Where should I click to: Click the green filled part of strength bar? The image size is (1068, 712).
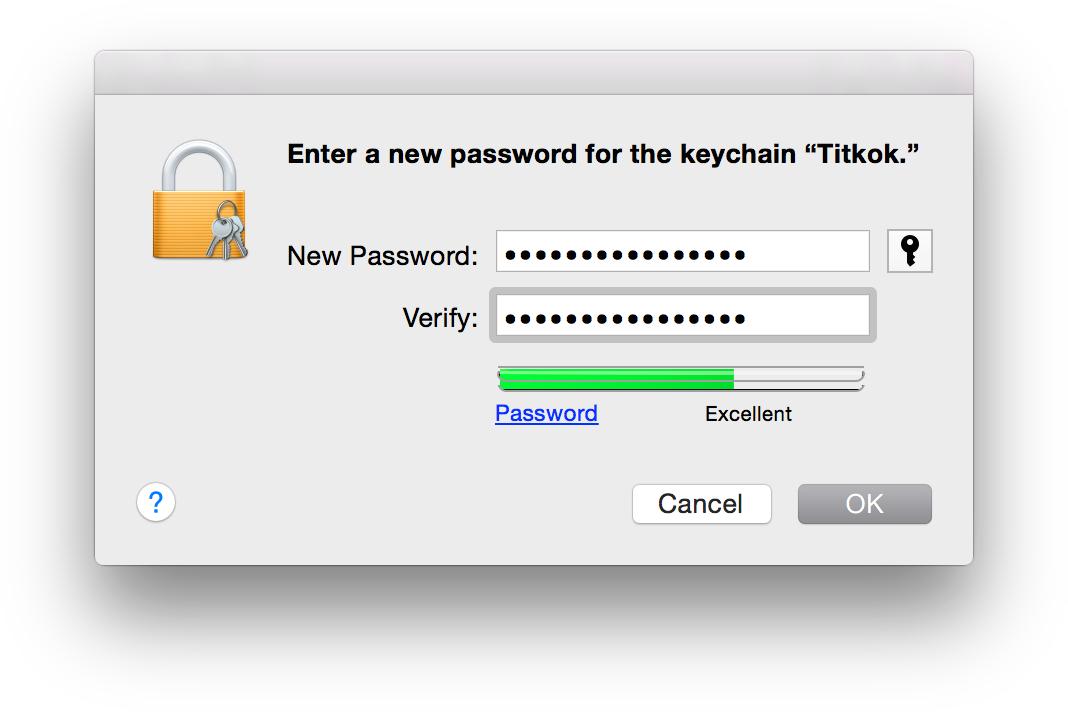pyautogui.click(x=616, y=378)
